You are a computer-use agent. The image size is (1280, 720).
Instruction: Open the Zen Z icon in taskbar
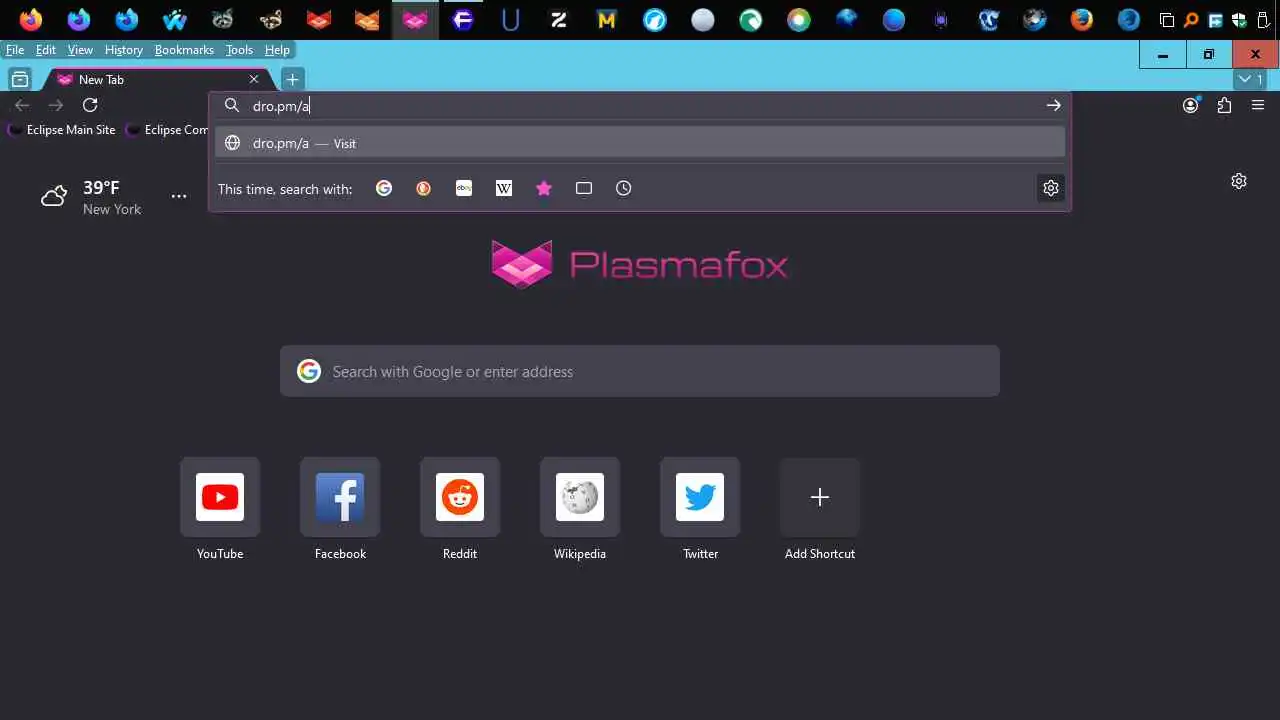559,19
